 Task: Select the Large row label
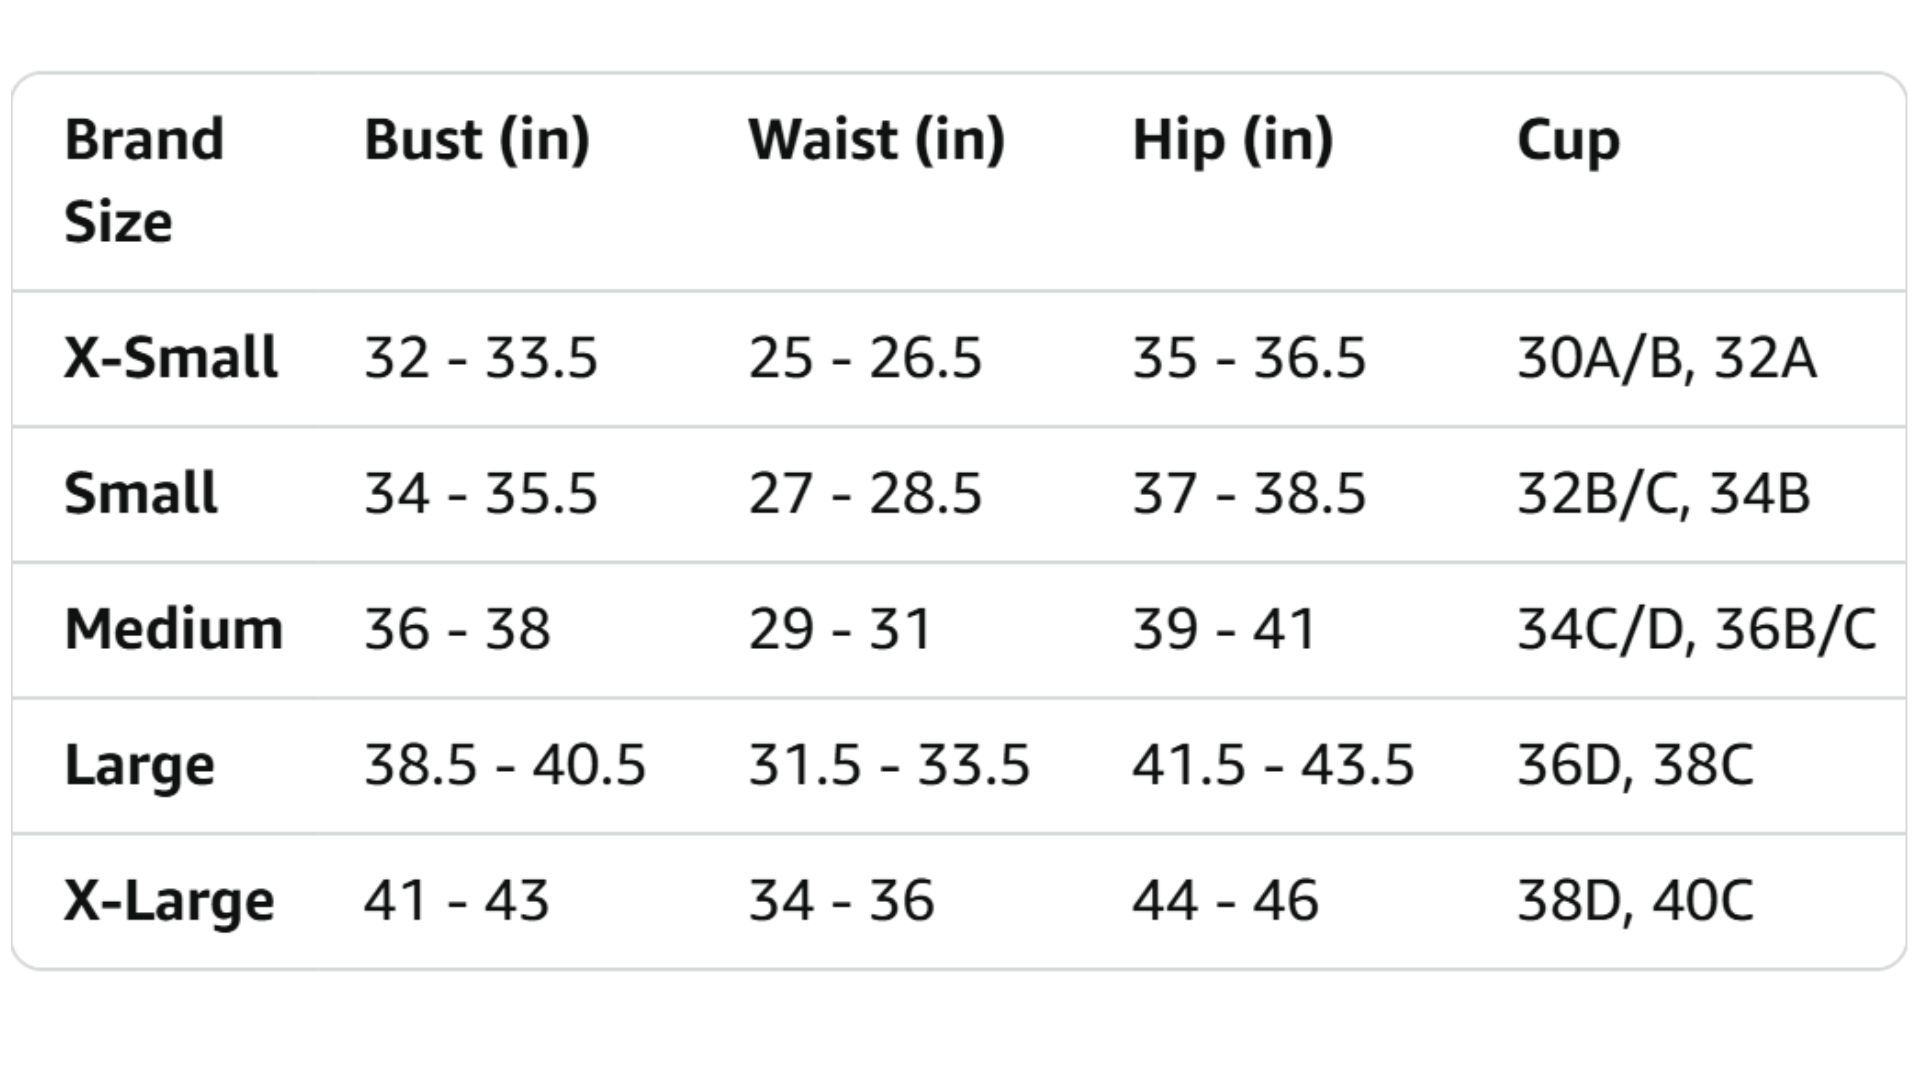click(x=139, y=765)
